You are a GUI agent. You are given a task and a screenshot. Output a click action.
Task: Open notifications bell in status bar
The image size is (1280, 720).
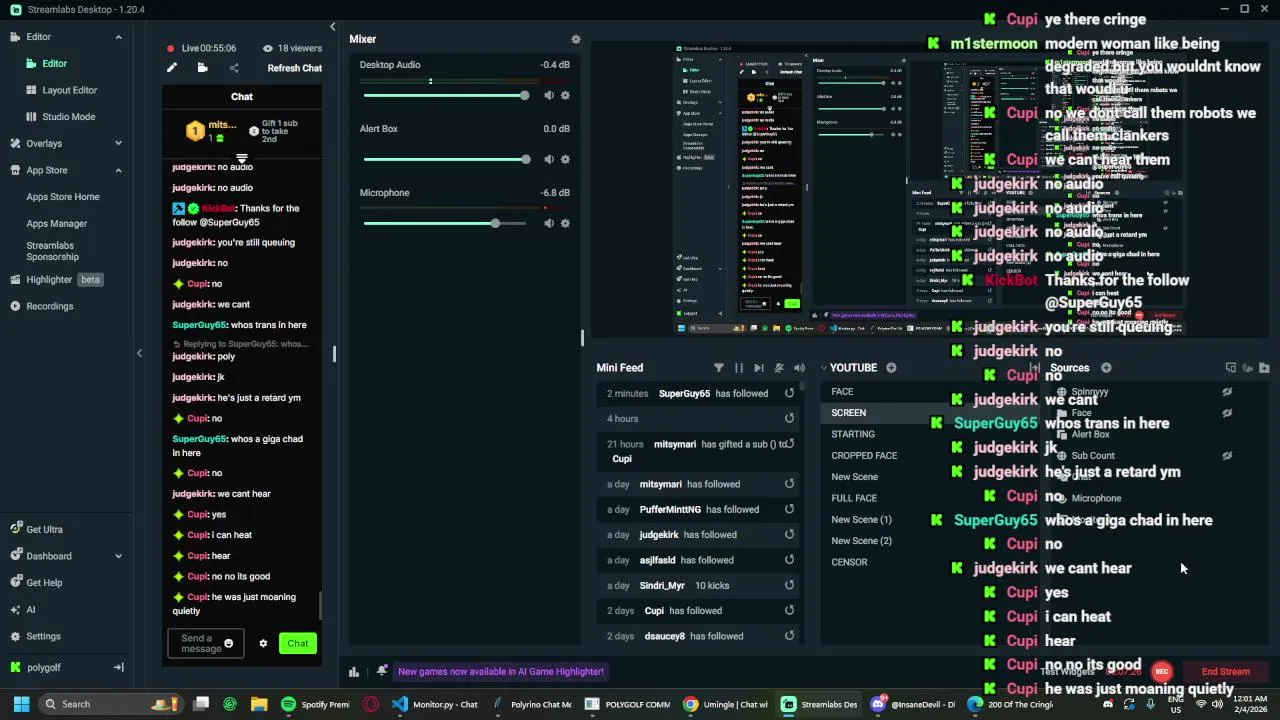pyautogui.click(x=382, y=671)
